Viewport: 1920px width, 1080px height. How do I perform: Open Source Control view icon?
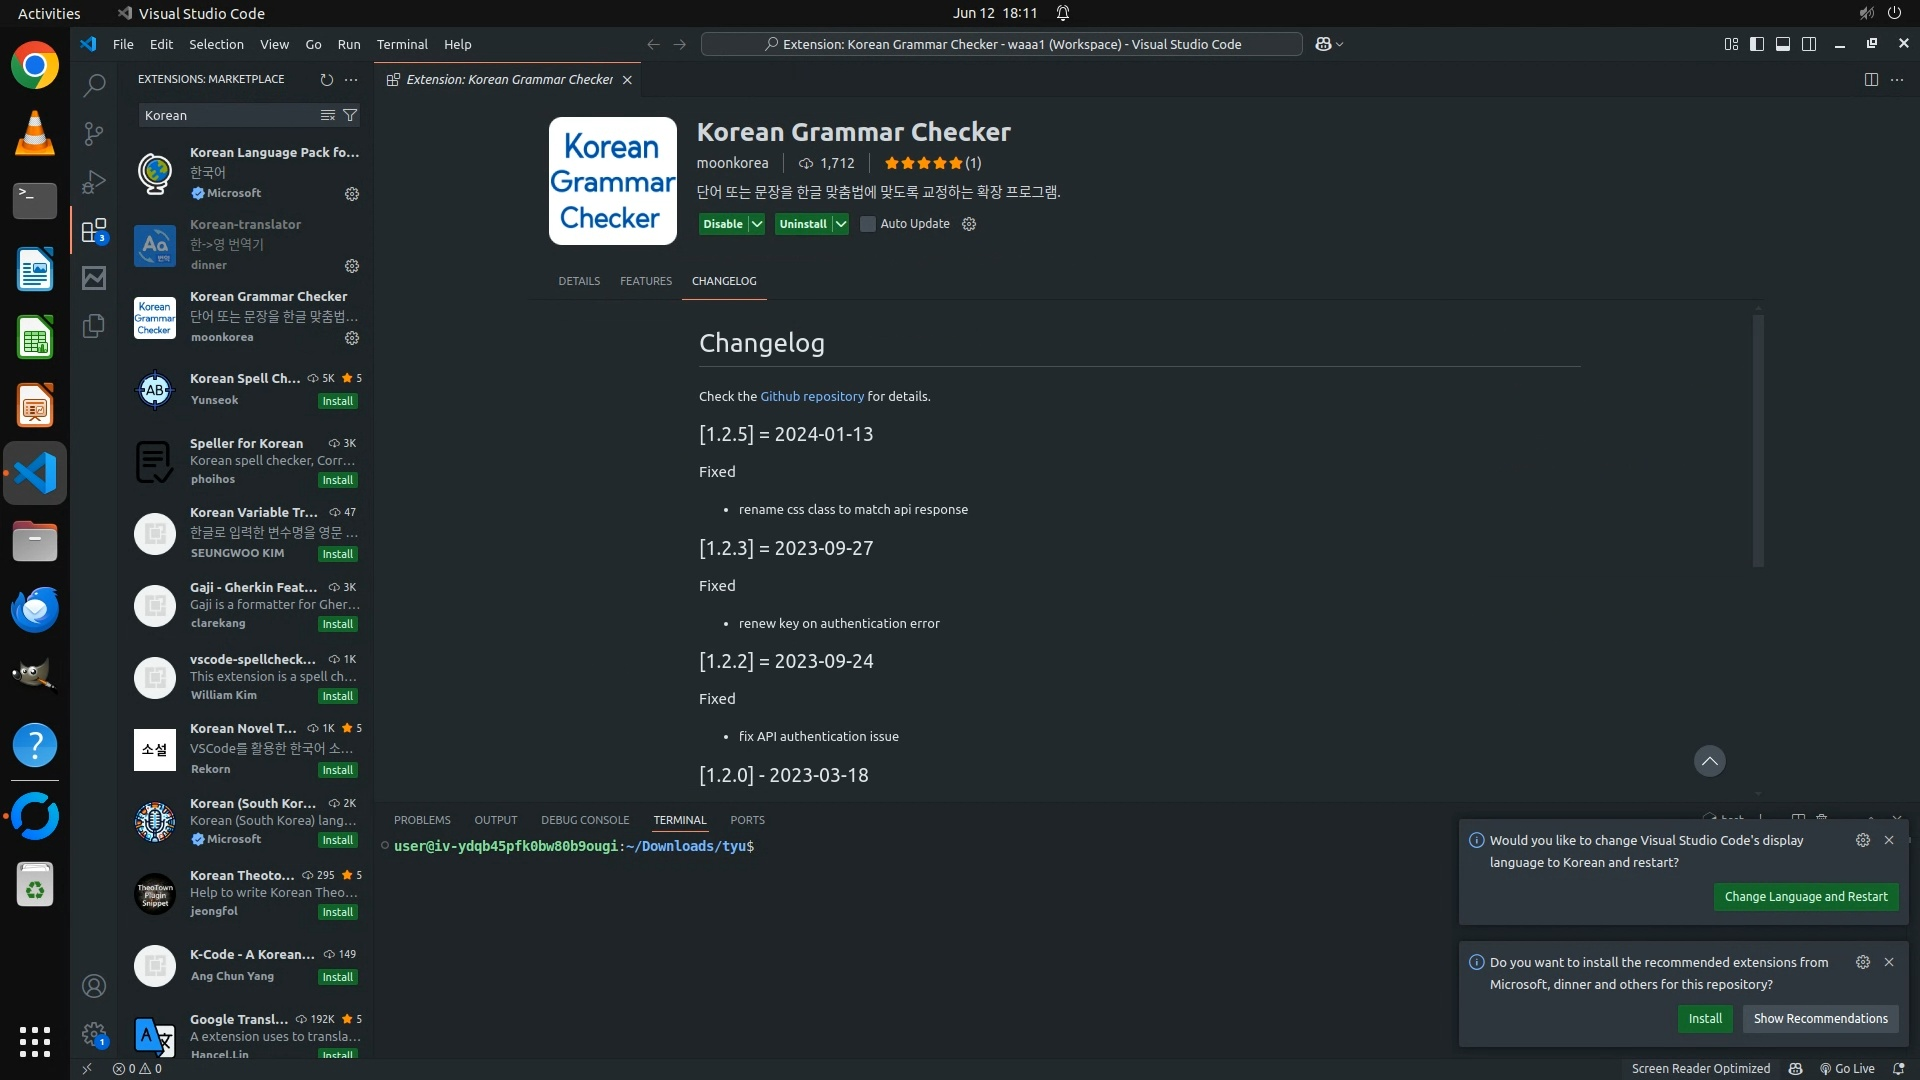(x=94, y=134)
